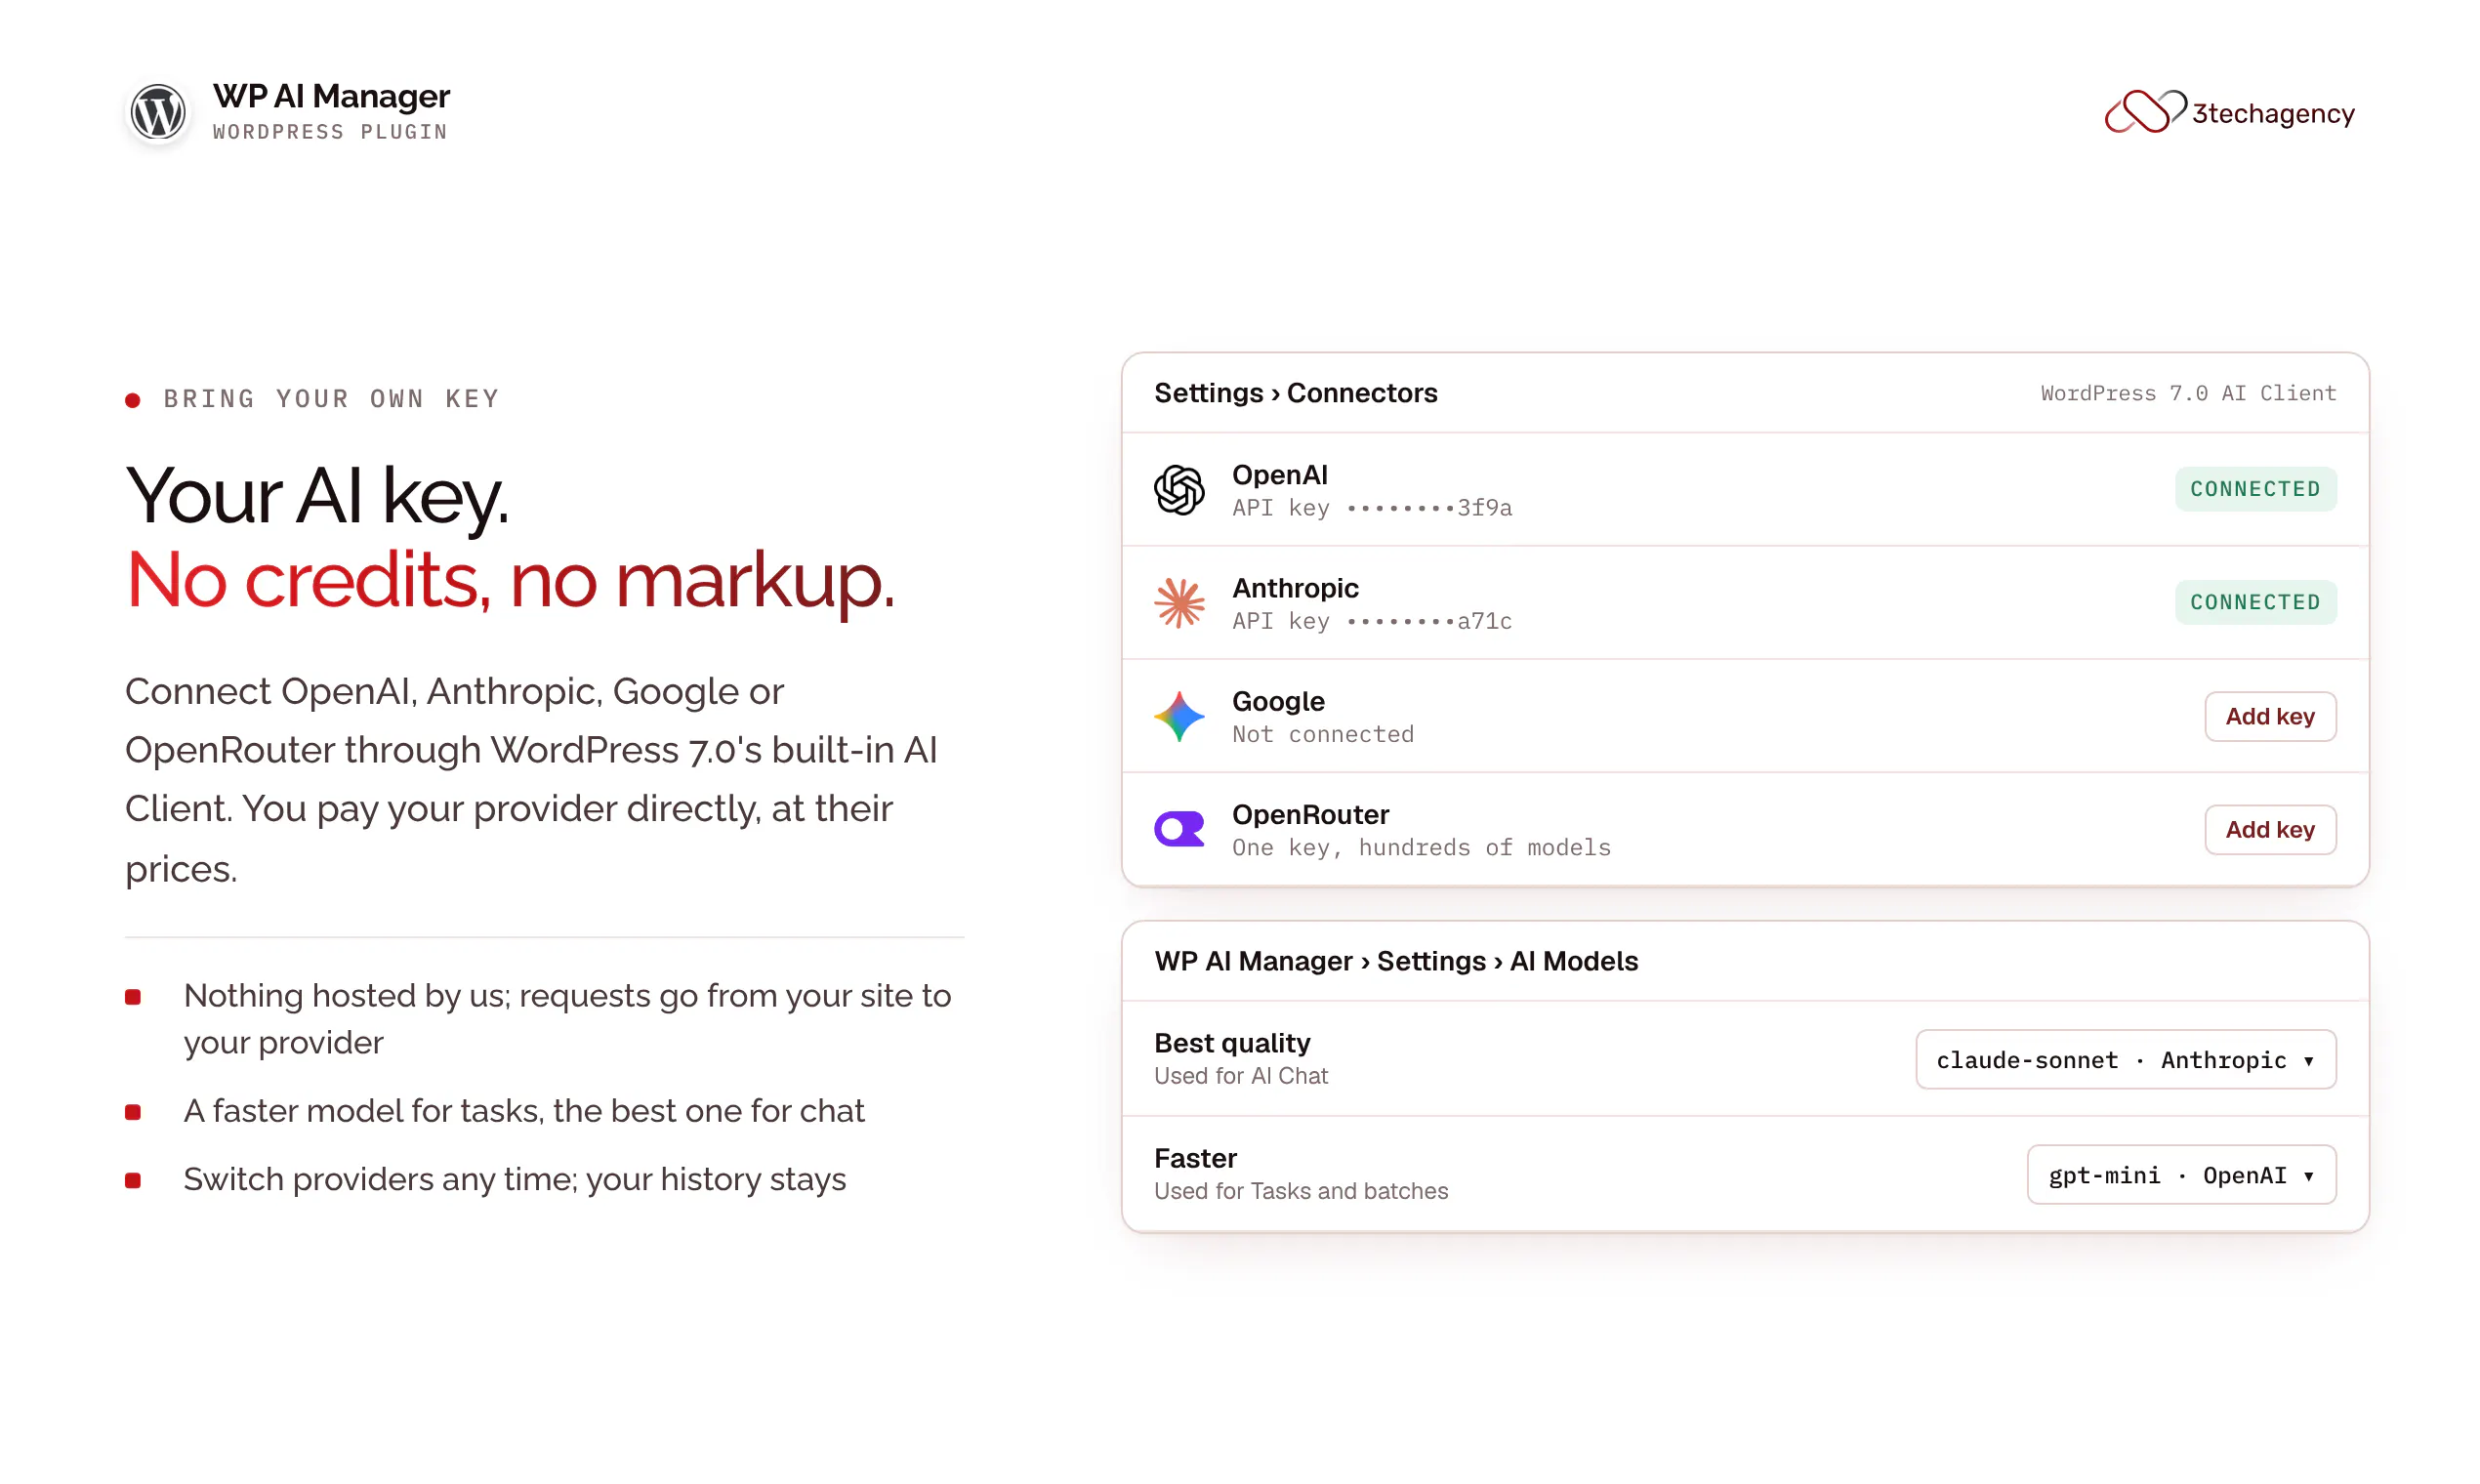Select the Anthropic starburst icon
Screen dimensions: 2480x1484
1179,603
